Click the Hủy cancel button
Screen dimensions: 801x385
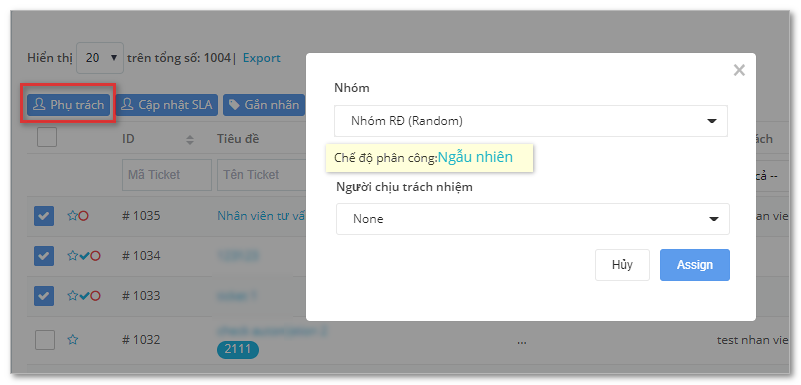coord(622,265)
